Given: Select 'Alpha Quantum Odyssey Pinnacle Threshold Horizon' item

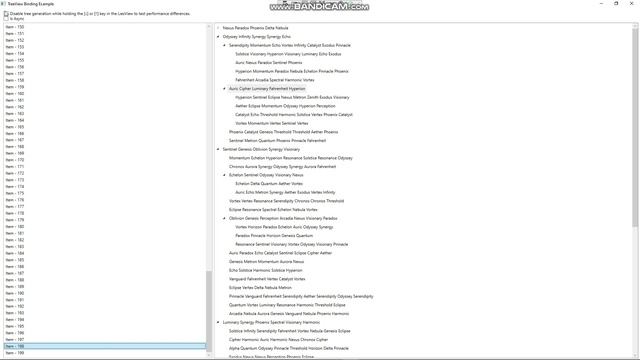Looking at the screenshot, I should tap(289, 348).
